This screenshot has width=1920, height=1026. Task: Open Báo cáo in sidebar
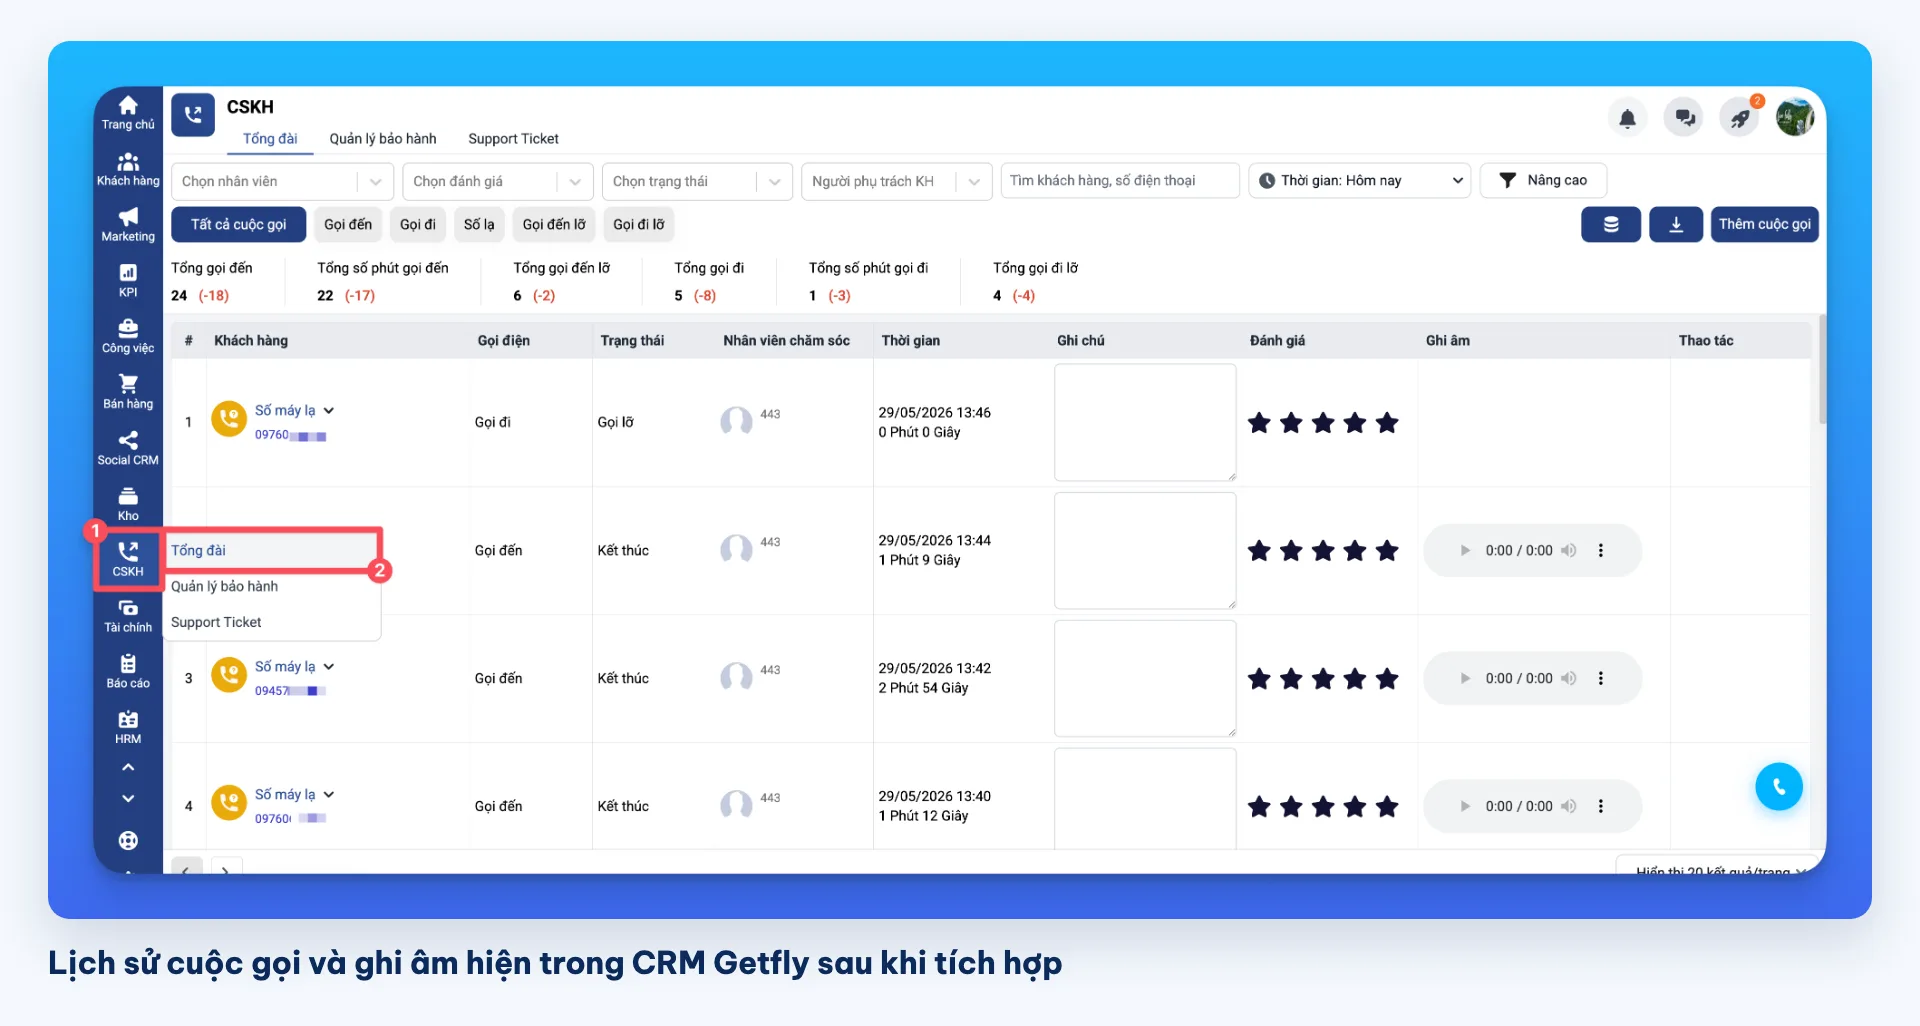coord(128,672)
